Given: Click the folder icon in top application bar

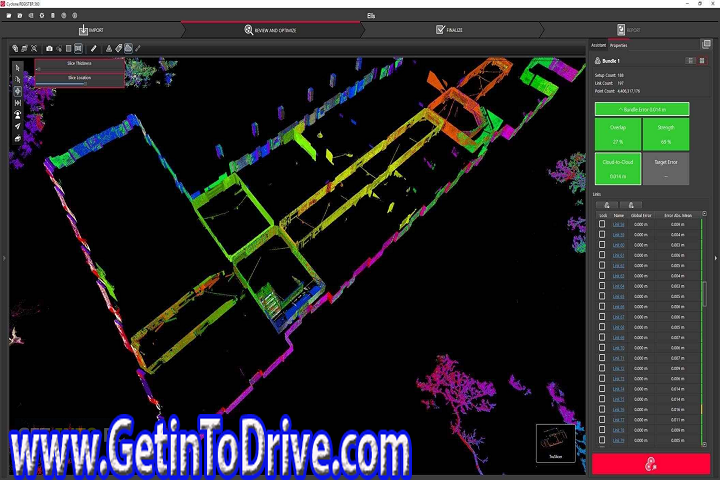Looking at the screenshot, I should [9, 16].
